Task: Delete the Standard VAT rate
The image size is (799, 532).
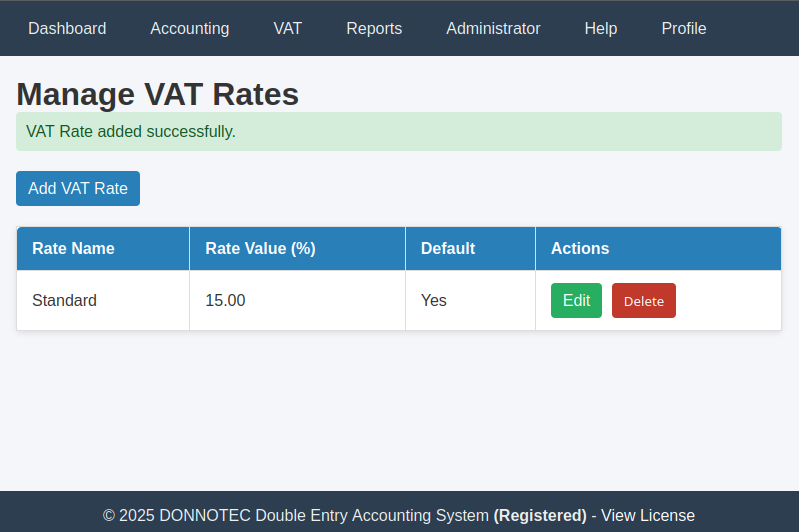Action: click(644, 301)
